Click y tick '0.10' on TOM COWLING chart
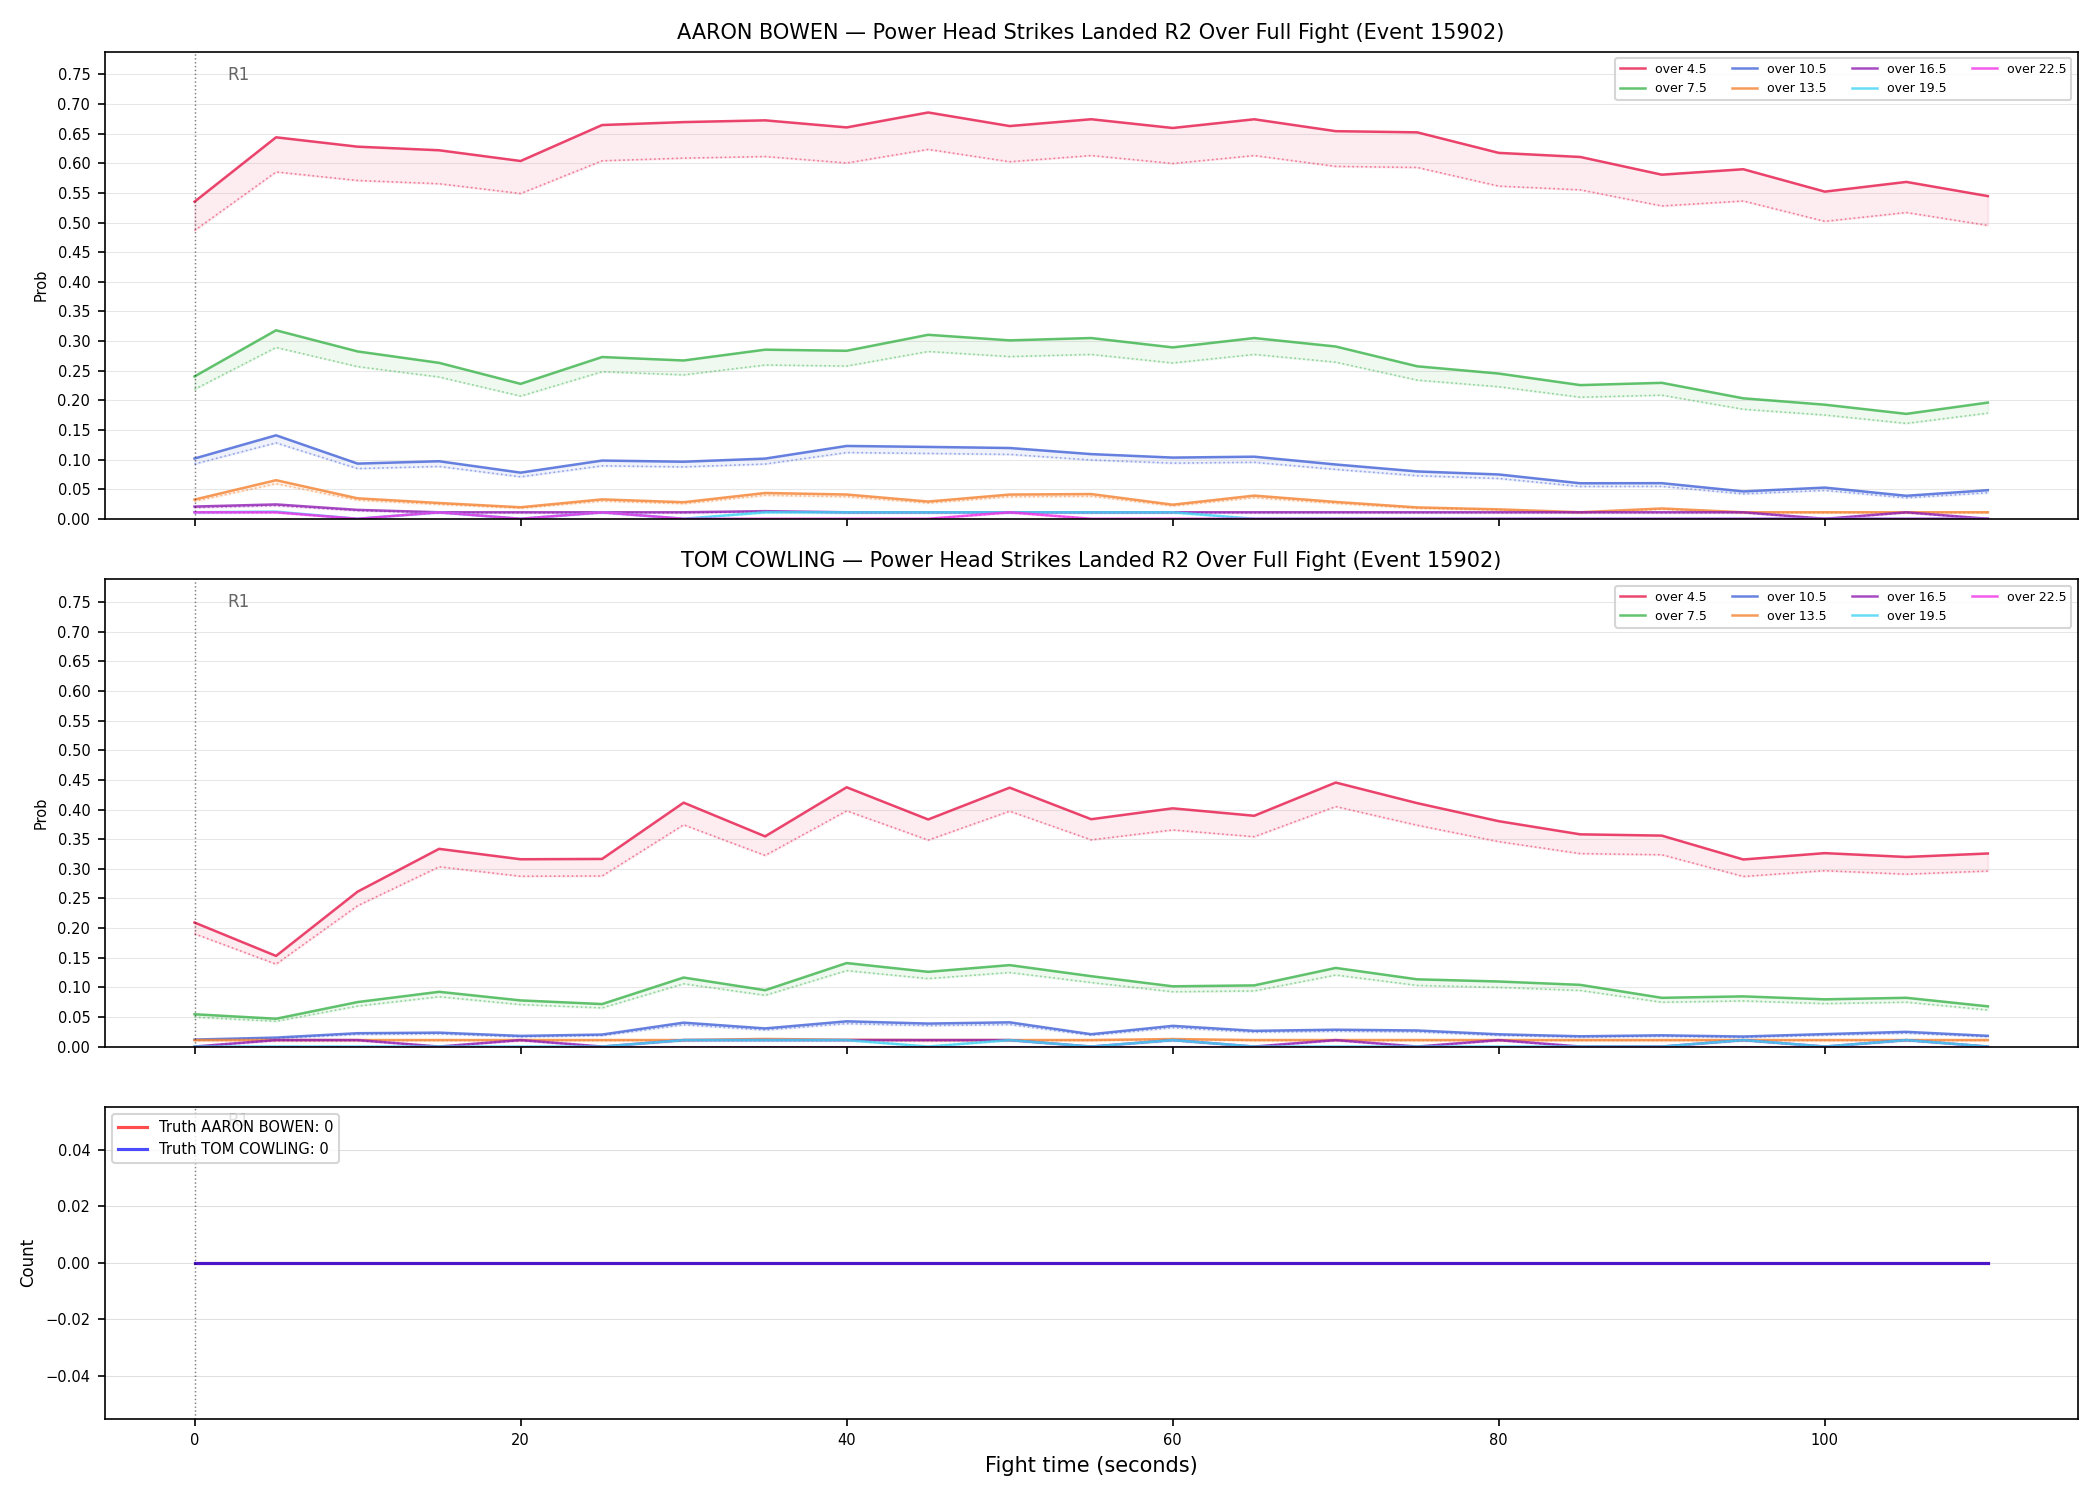The height and width of the screenshot is (1500, 2100). (x=75, y=987)
